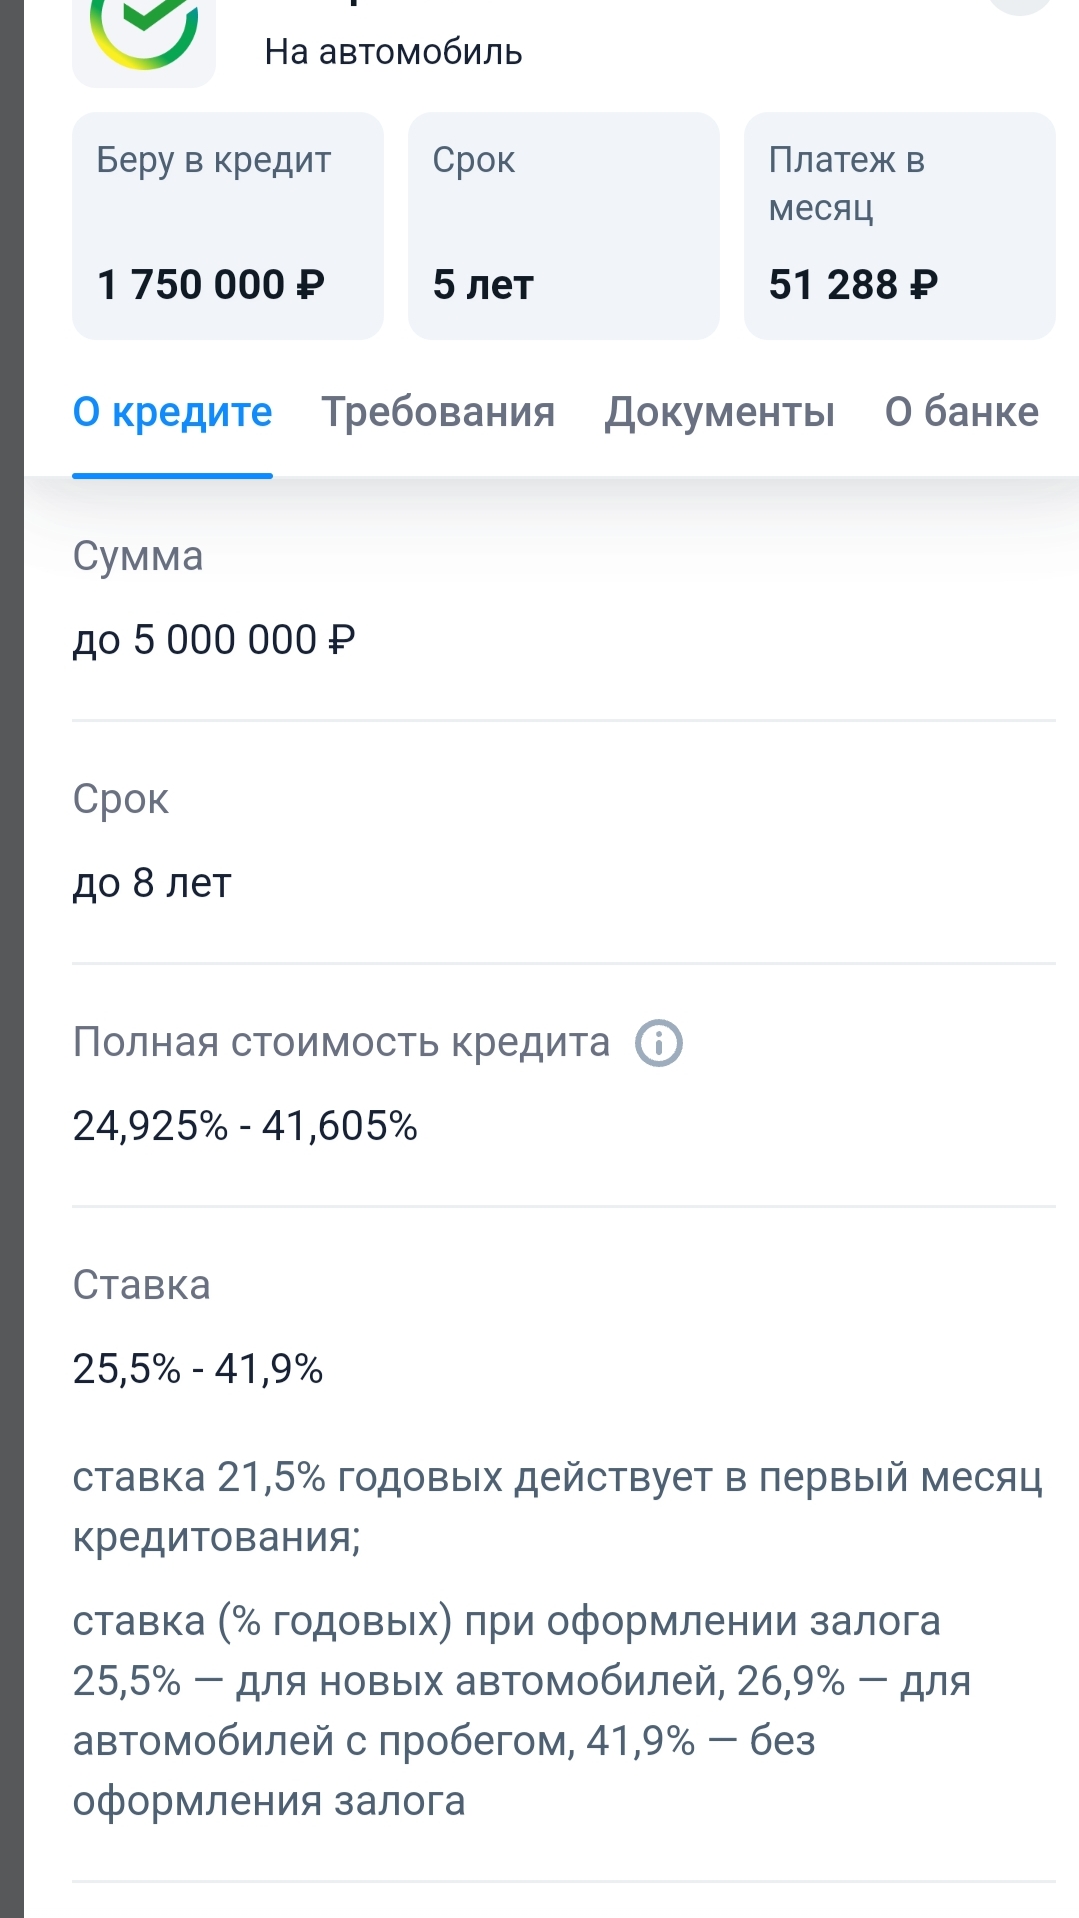Edit the Беру в кредит amount card

click(228, 226)
